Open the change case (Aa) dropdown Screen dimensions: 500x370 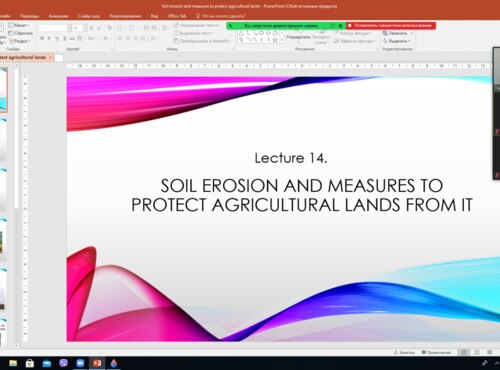click(92, 38)
